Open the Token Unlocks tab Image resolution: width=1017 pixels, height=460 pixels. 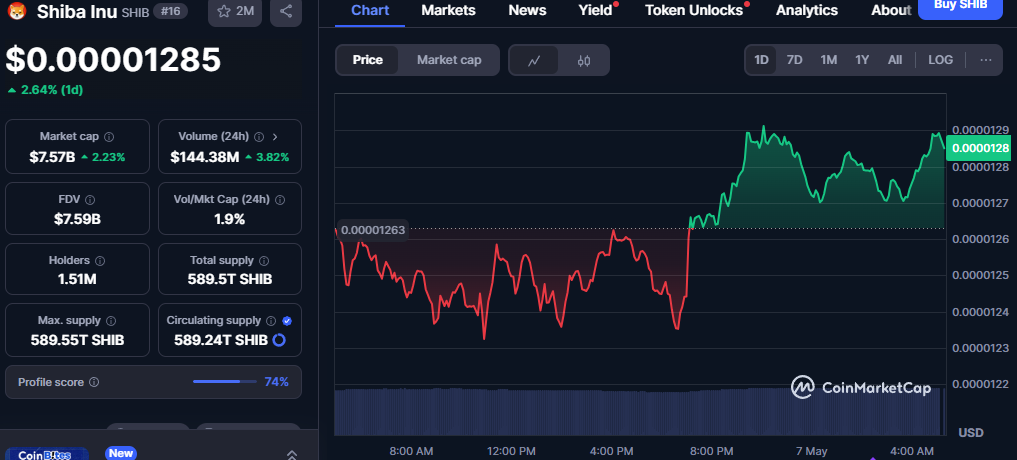point(694,10)
